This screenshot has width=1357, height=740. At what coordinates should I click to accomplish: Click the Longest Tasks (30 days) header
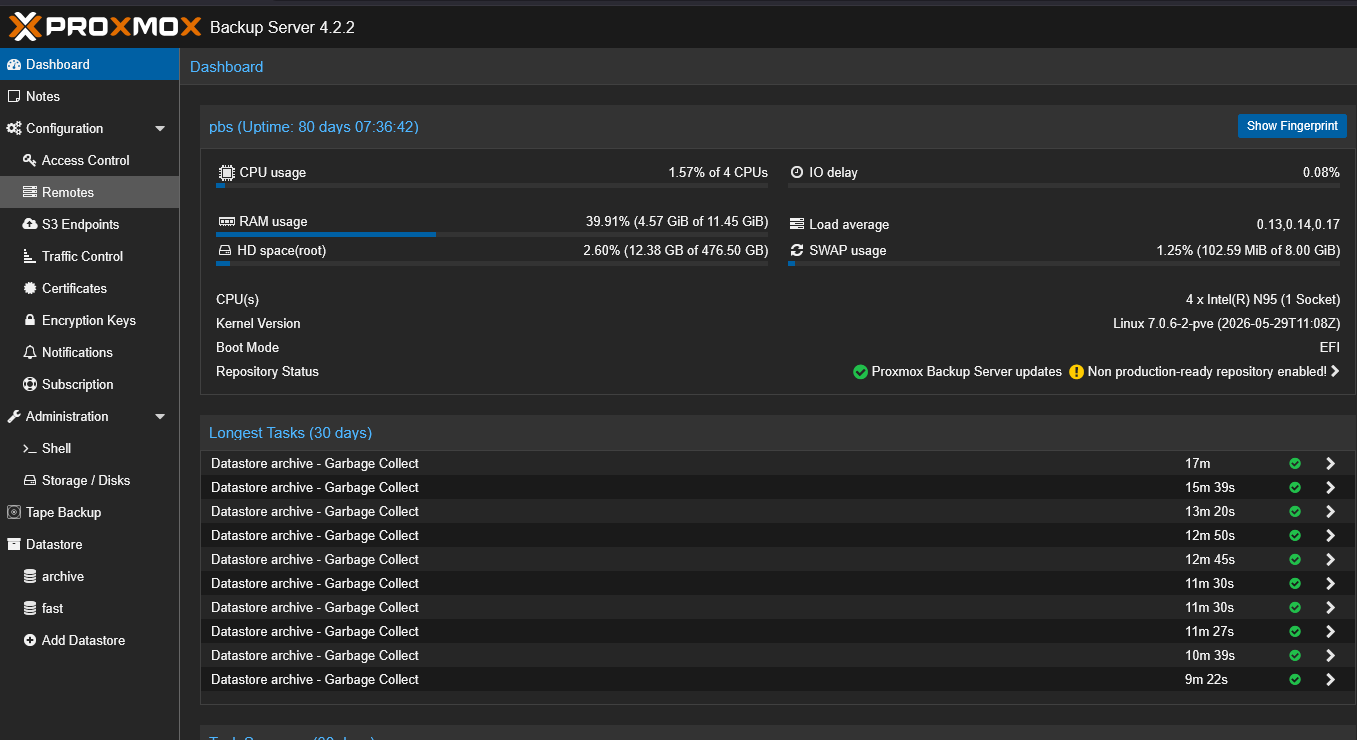[290, 433]
